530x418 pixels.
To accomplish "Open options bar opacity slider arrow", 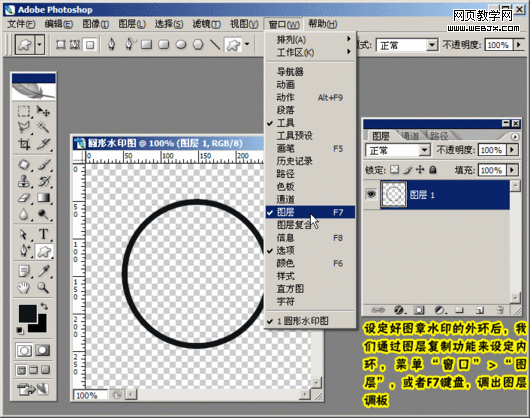I will pyautogui.click(x=519, y=45).
